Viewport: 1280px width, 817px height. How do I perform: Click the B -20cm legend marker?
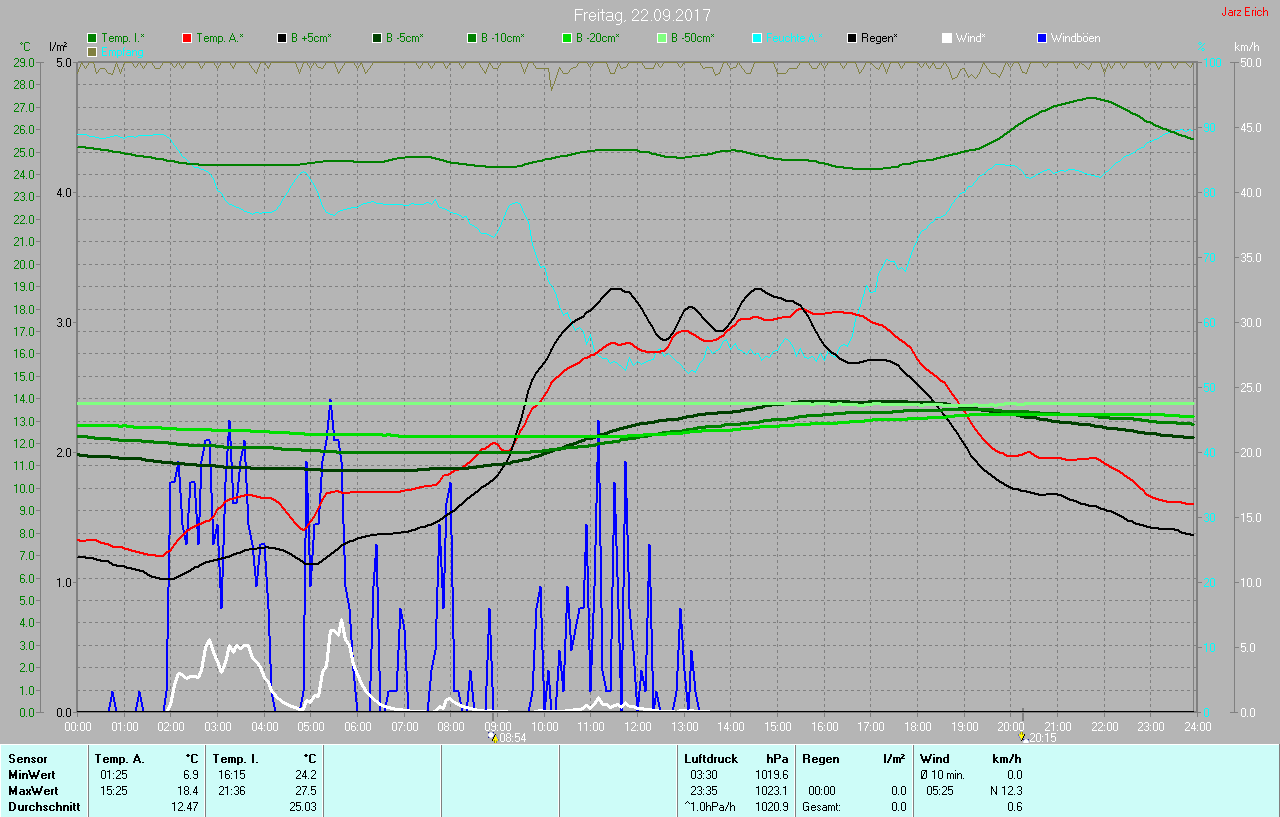point(568,38)
